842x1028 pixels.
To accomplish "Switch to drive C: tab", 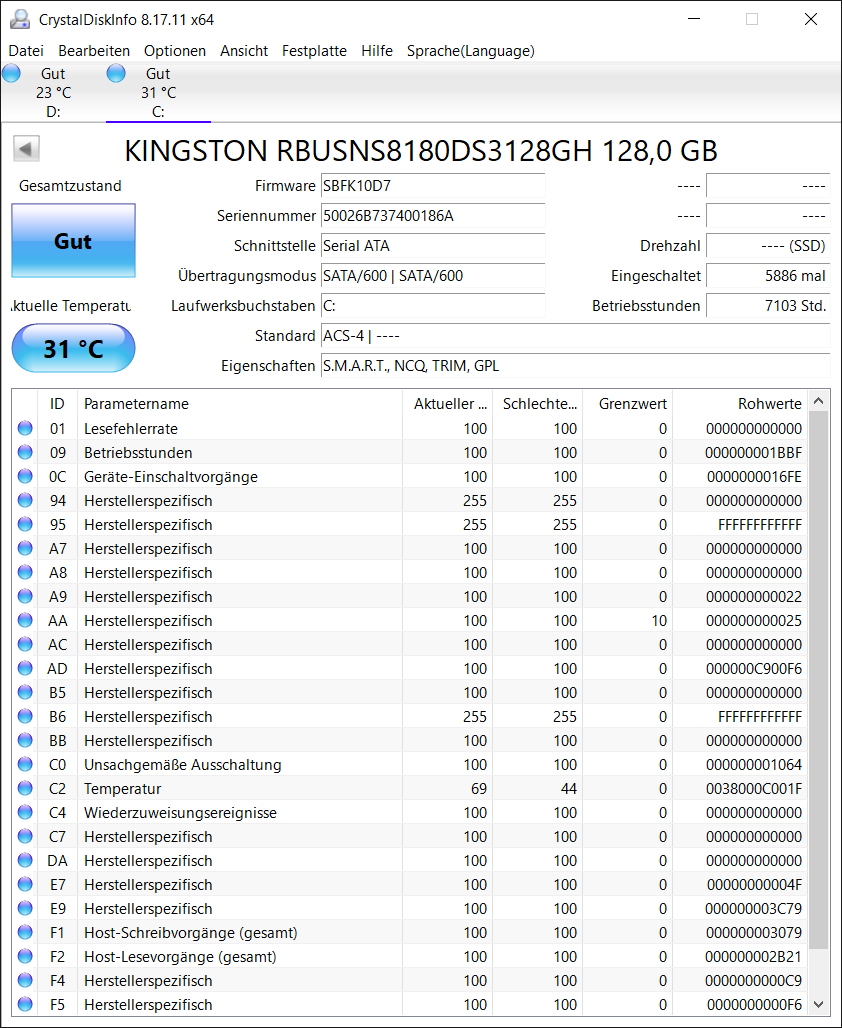I will (158, 92).
